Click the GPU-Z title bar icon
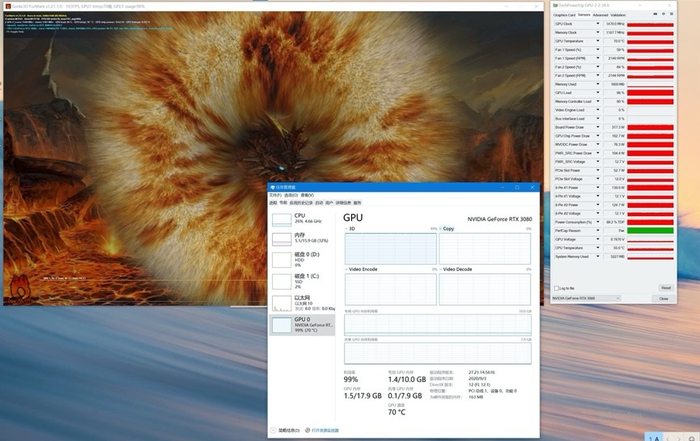This screenshot has width=700, height=441. click(553, 5)
